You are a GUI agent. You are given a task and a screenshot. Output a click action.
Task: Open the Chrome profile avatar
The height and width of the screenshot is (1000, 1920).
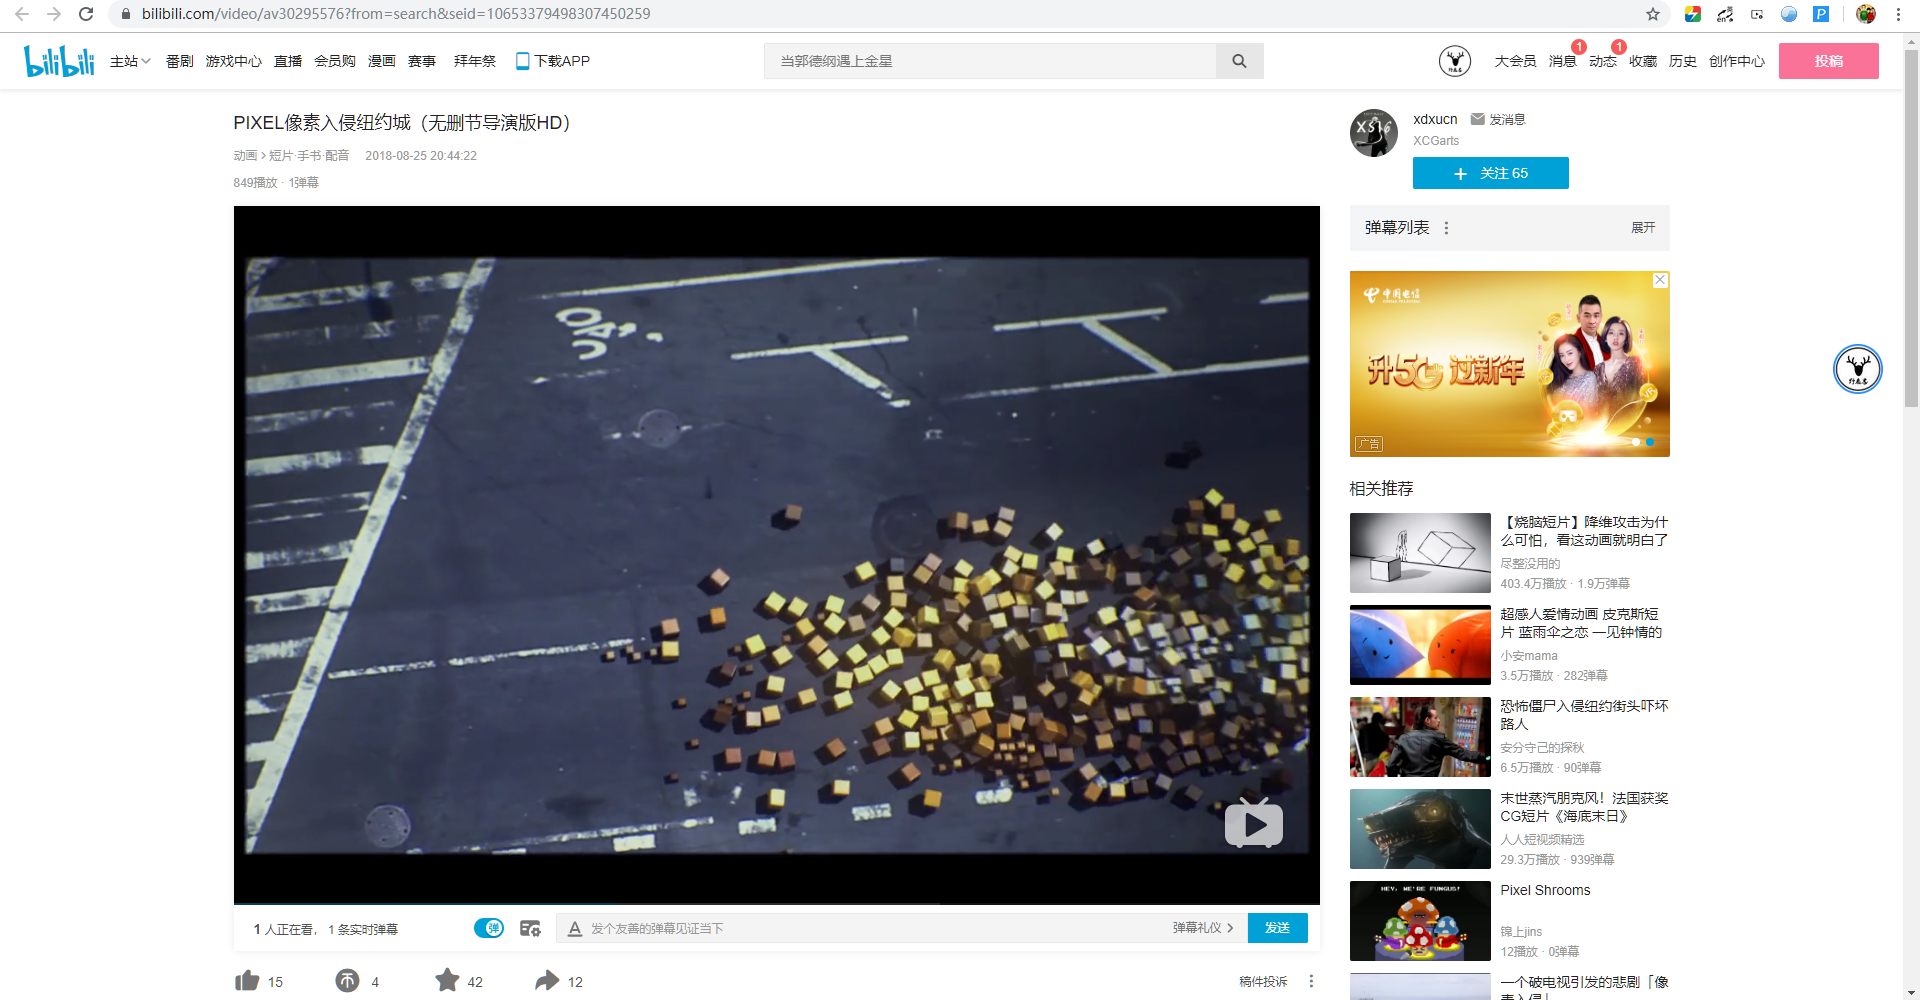click(1866, 14)
